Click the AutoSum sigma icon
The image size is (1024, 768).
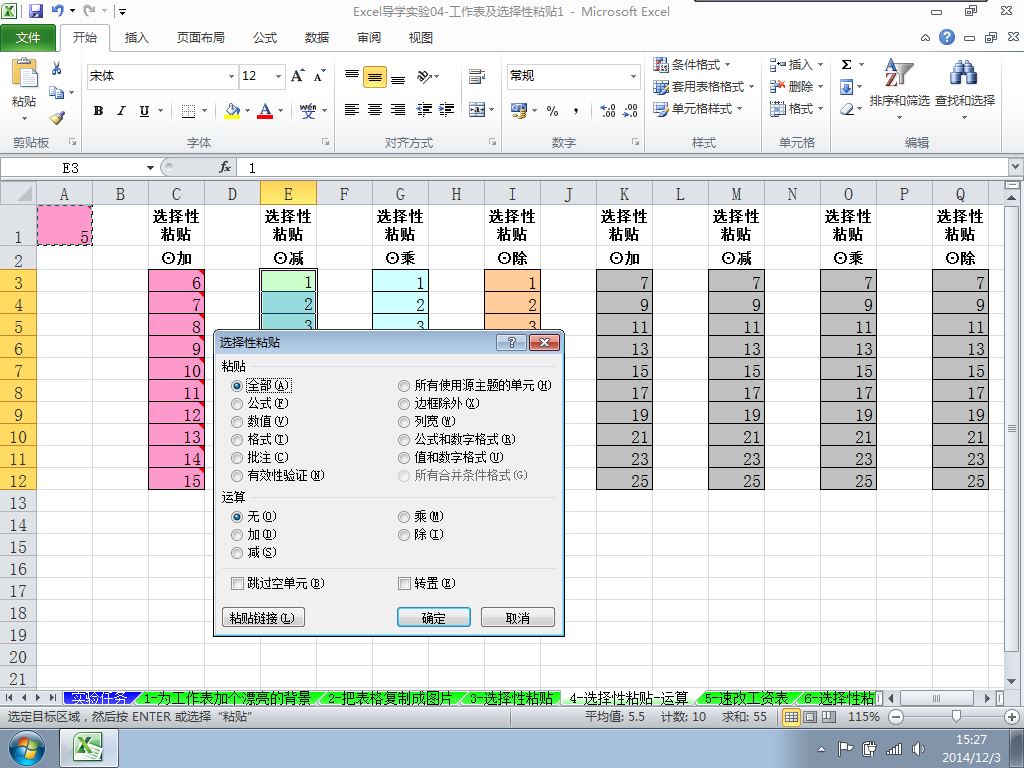846,65
